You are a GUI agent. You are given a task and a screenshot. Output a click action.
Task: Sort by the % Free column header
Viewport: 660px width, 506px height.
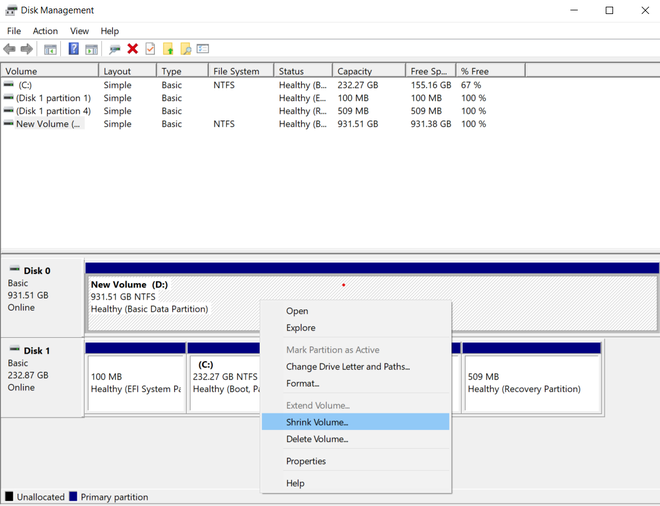point(491,71)
